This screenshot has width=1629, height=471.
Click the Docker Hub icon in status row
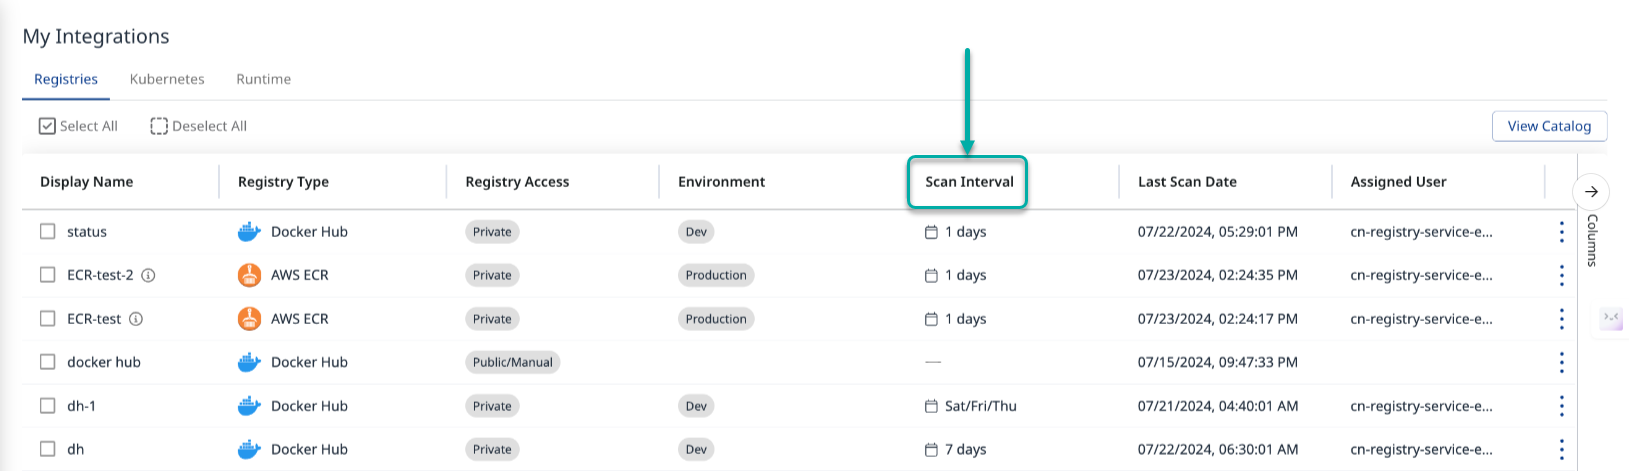[x=249, y=232]
